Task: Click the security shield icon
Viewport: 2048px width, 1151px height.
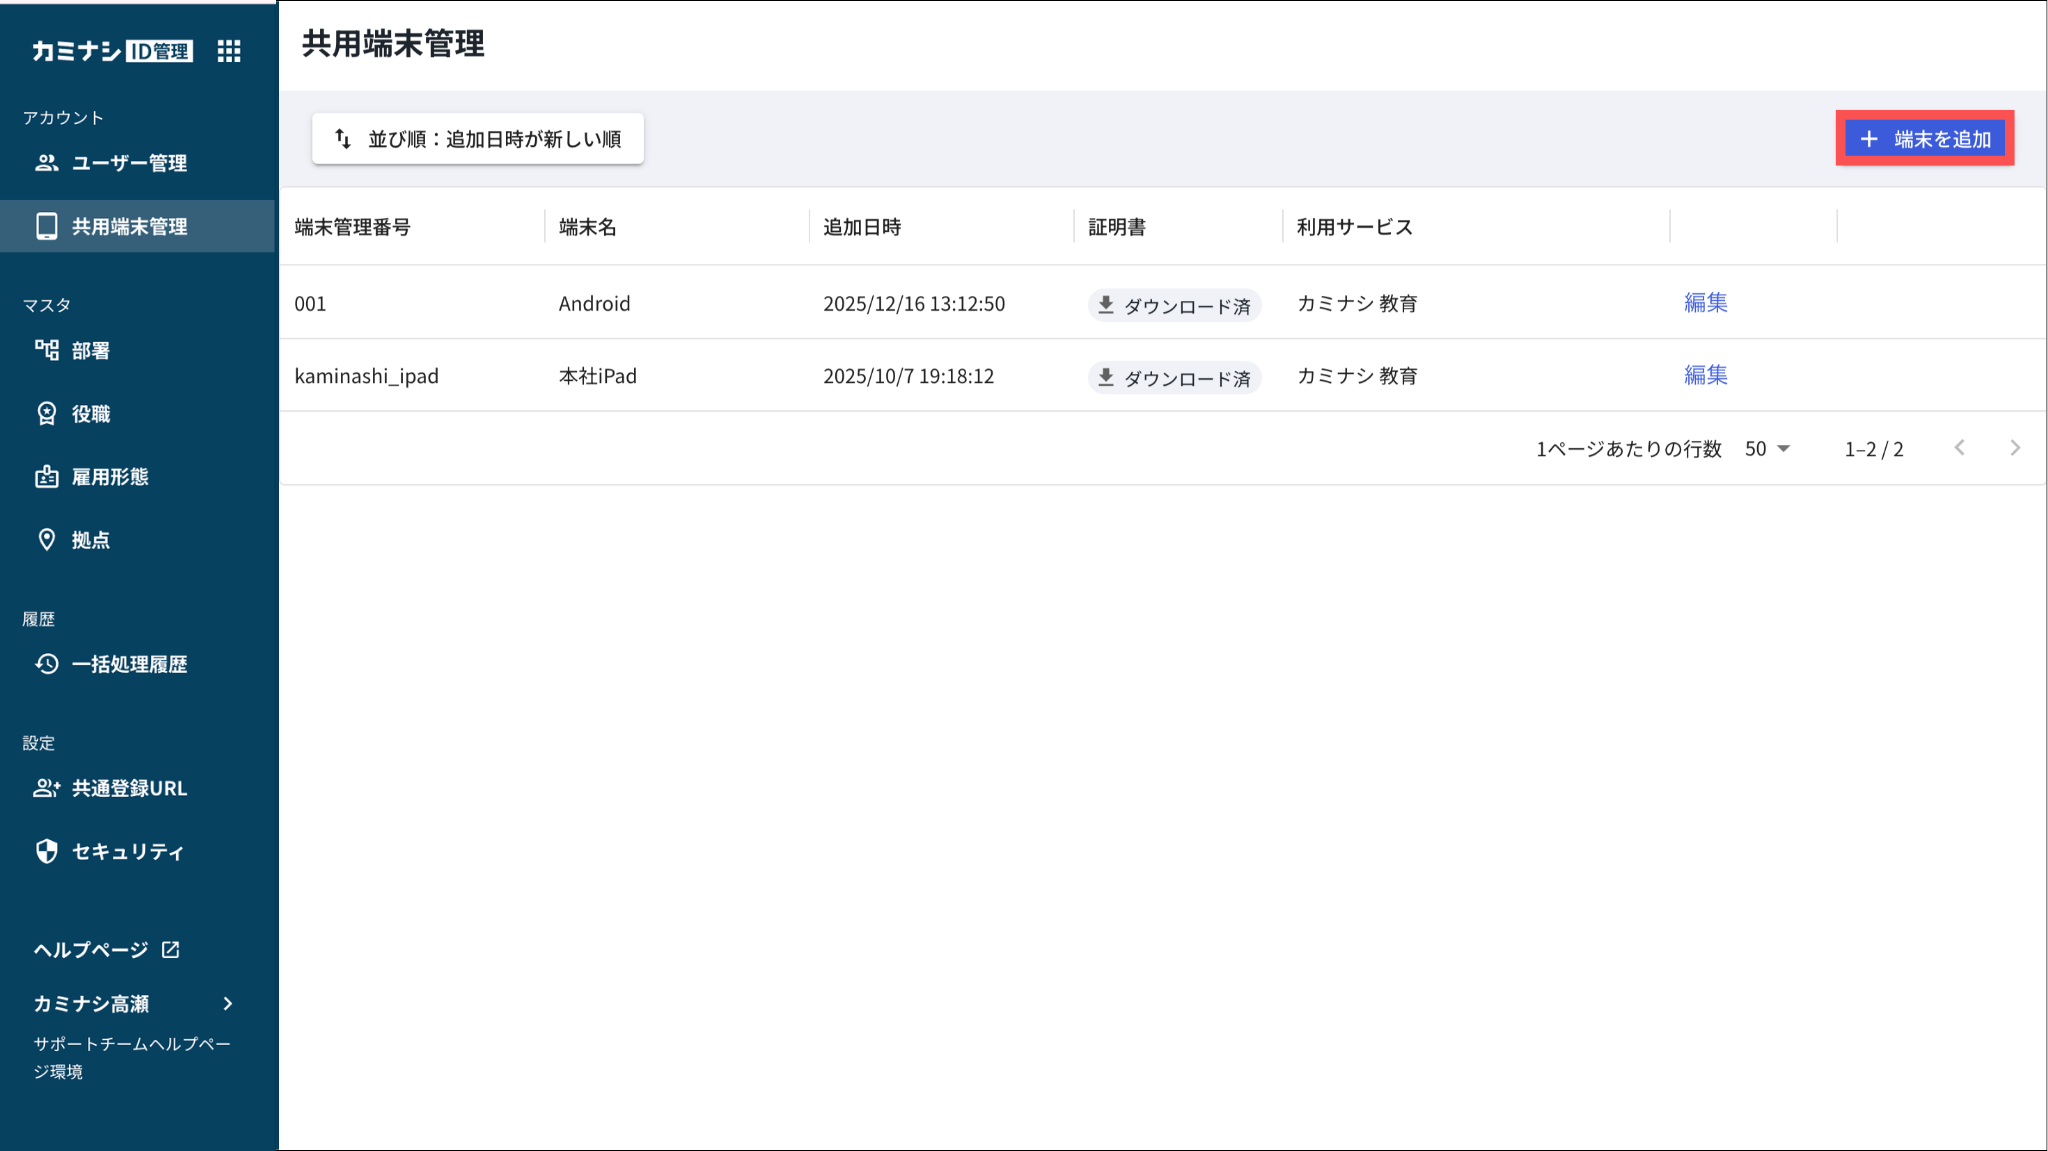Action: (x=46, y=851)
